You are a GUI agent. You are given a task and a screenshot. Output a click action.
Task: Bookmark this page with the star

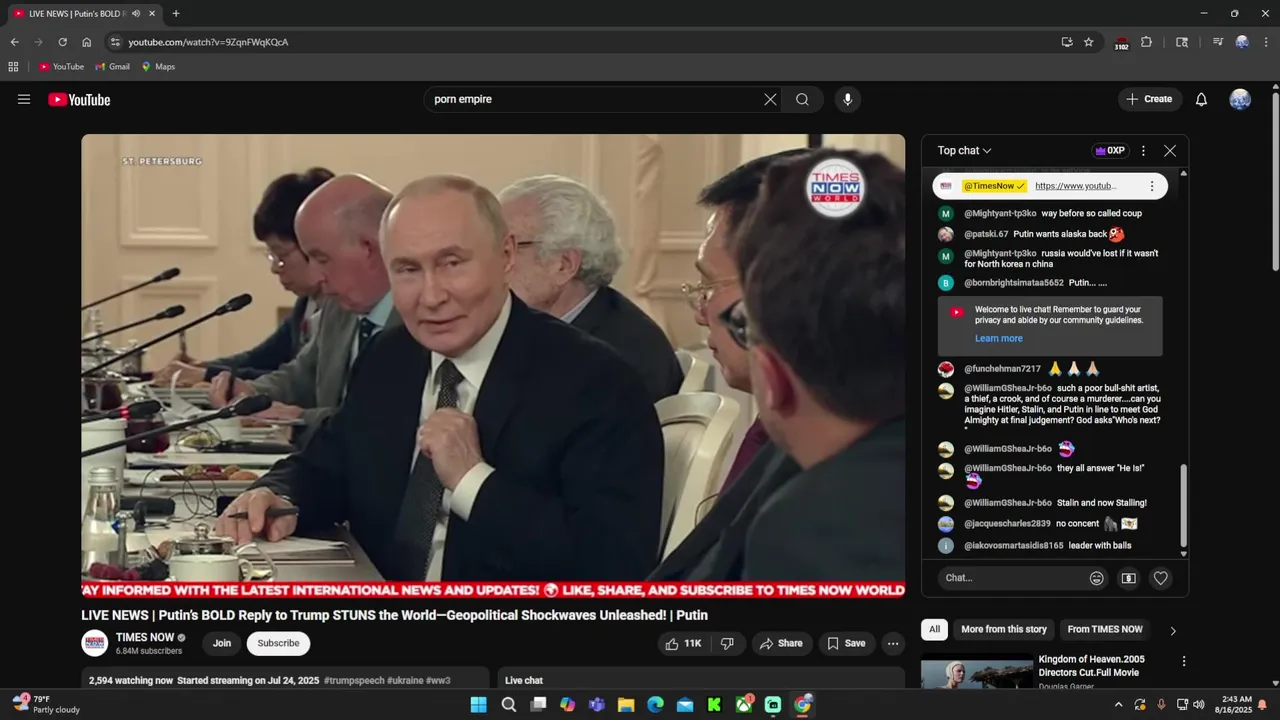[1089, 42]
